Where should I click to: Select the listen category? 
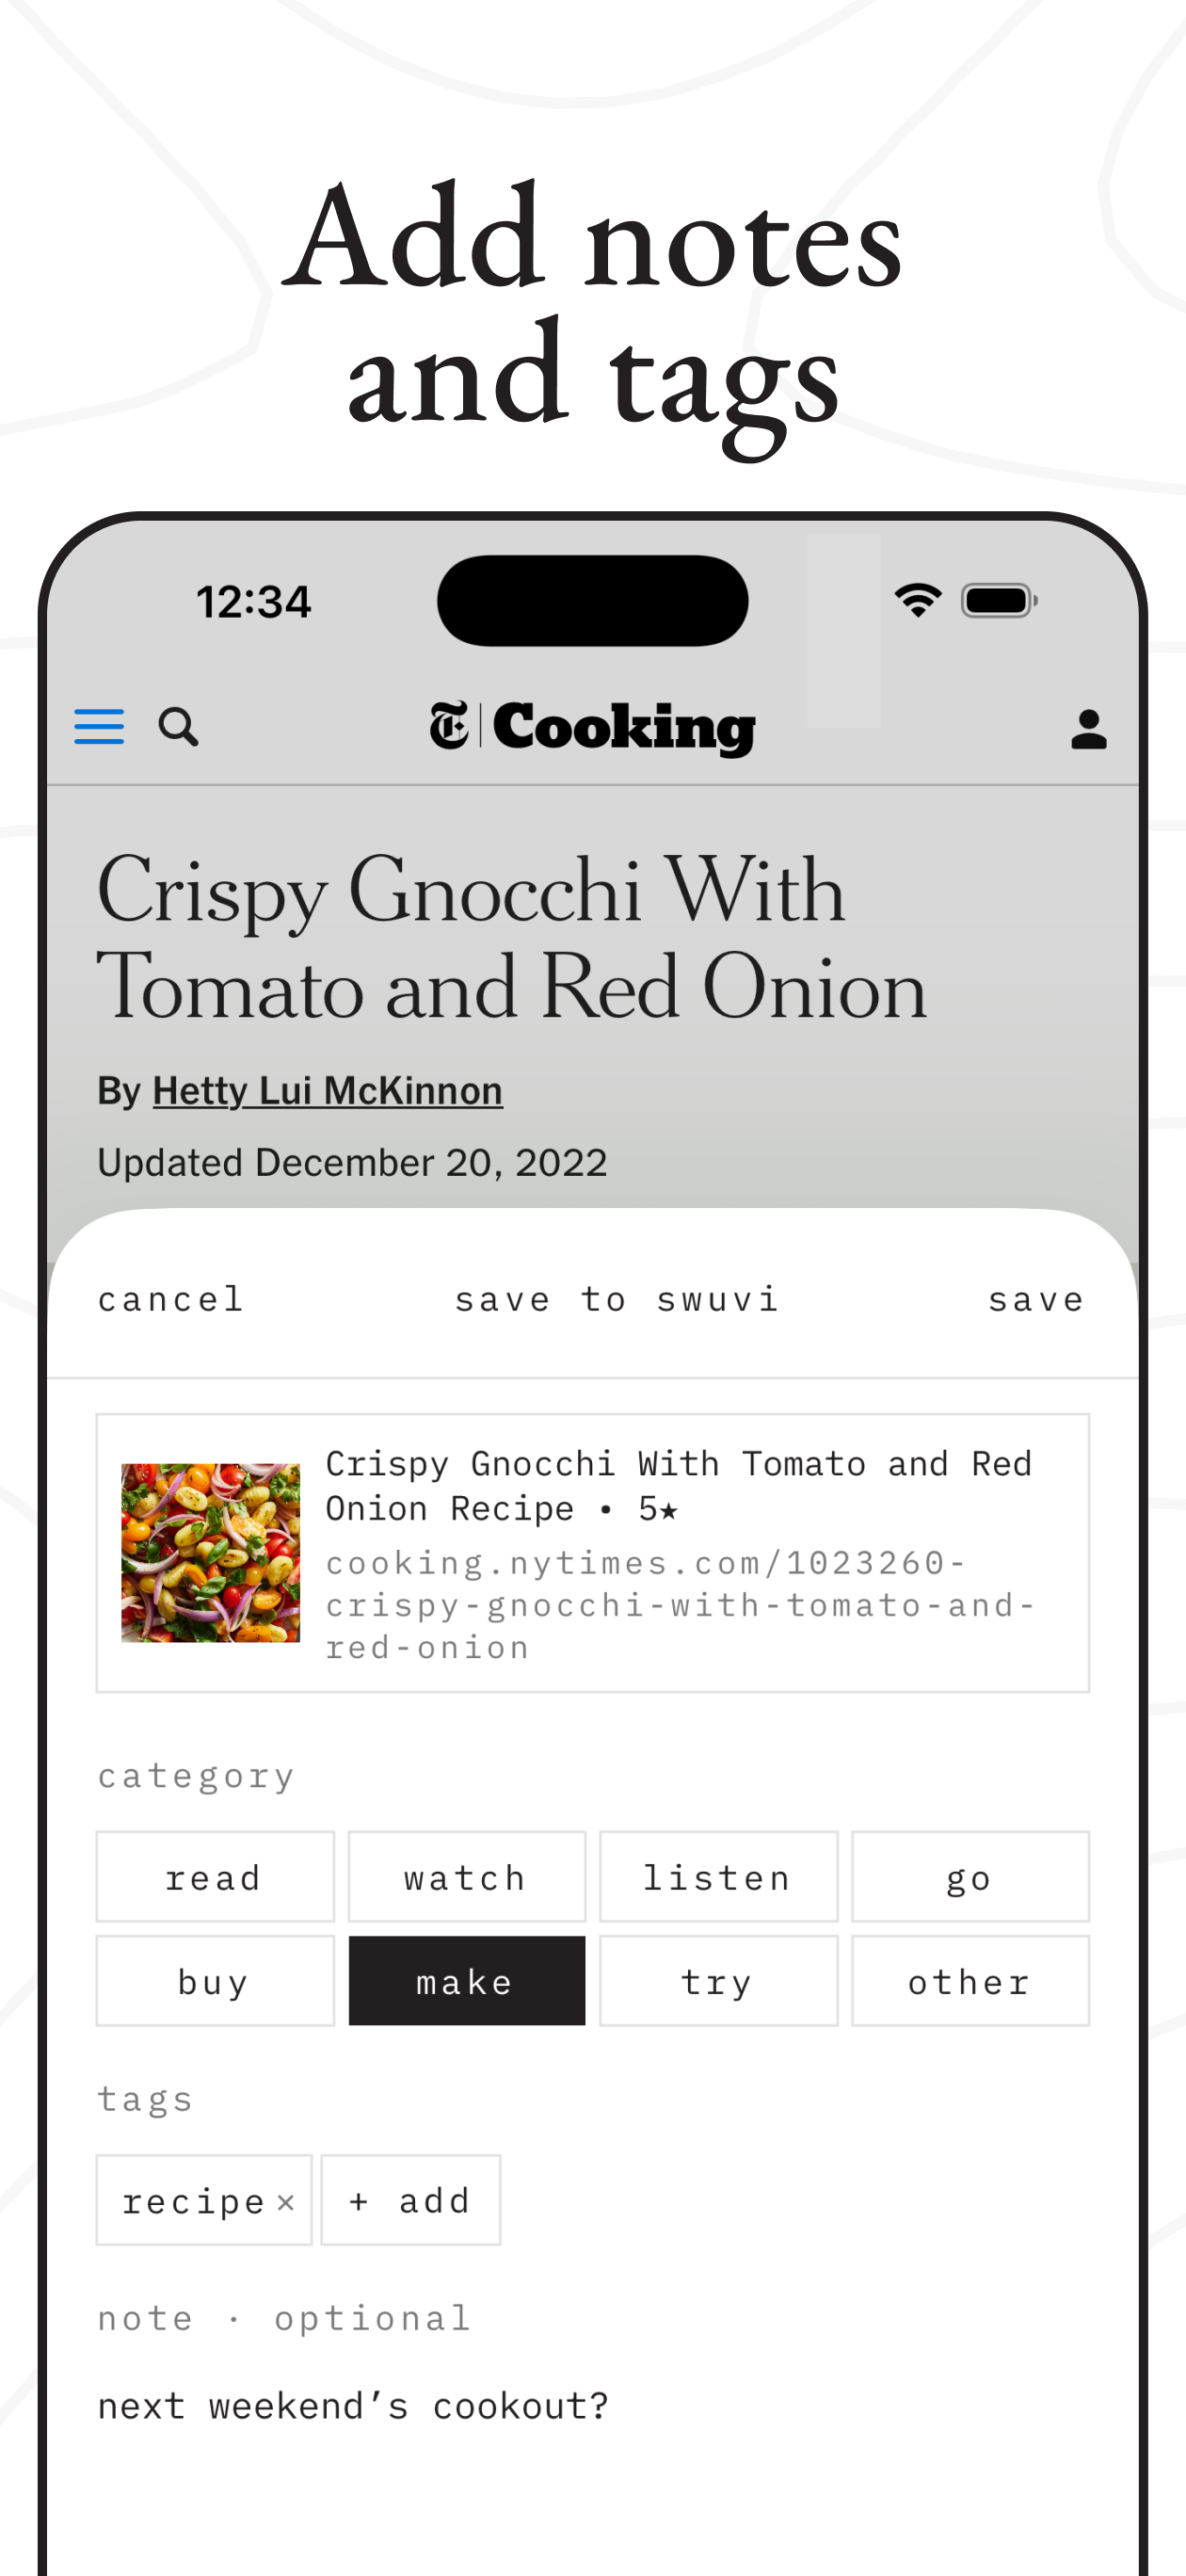point(719,1877)
